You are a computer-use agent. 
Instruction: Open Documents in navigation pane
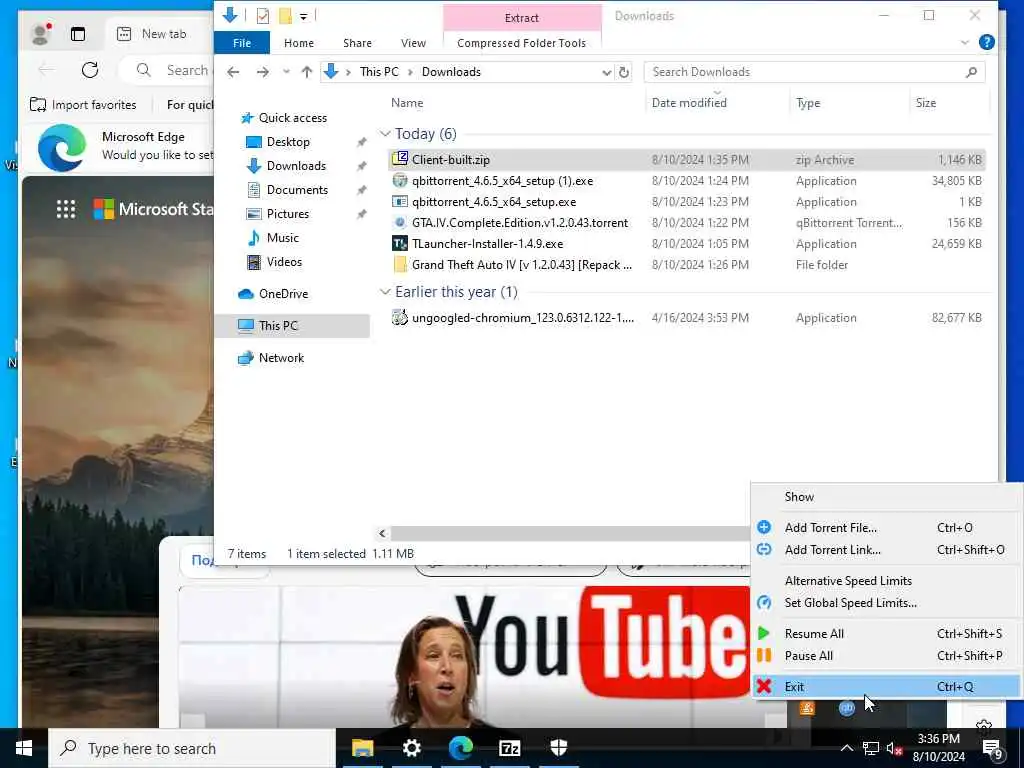point(297,190)
